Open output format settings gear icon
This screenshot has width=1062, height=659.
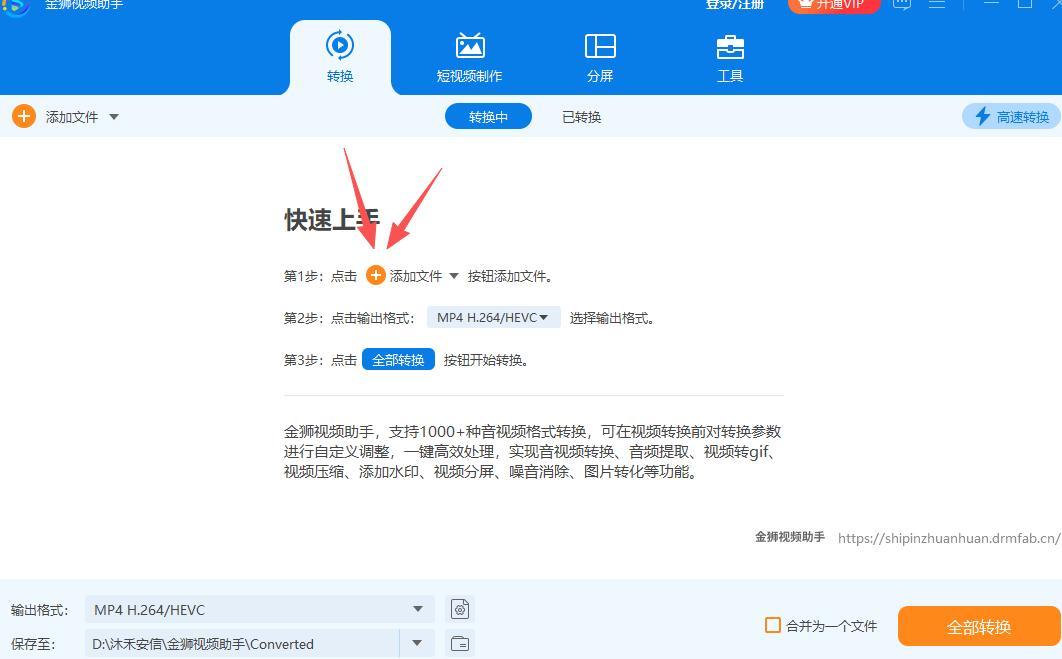460,609
